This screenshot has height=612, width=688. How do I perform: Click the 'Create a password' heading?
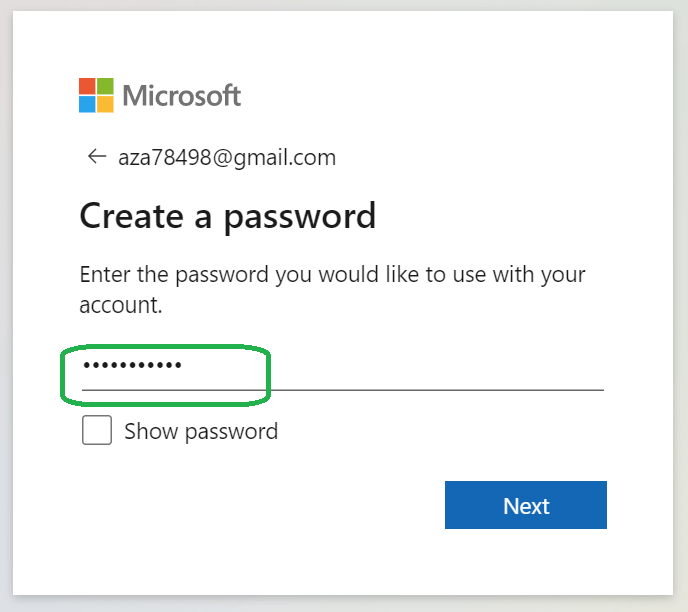tap(228, 216)
